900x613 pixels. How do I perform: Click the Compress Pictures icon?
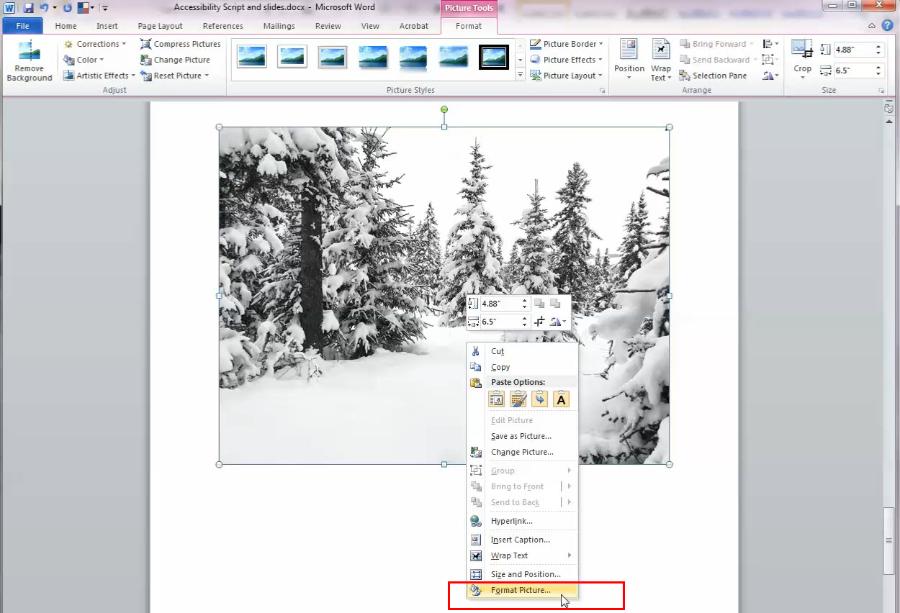(x=147, y=44)
